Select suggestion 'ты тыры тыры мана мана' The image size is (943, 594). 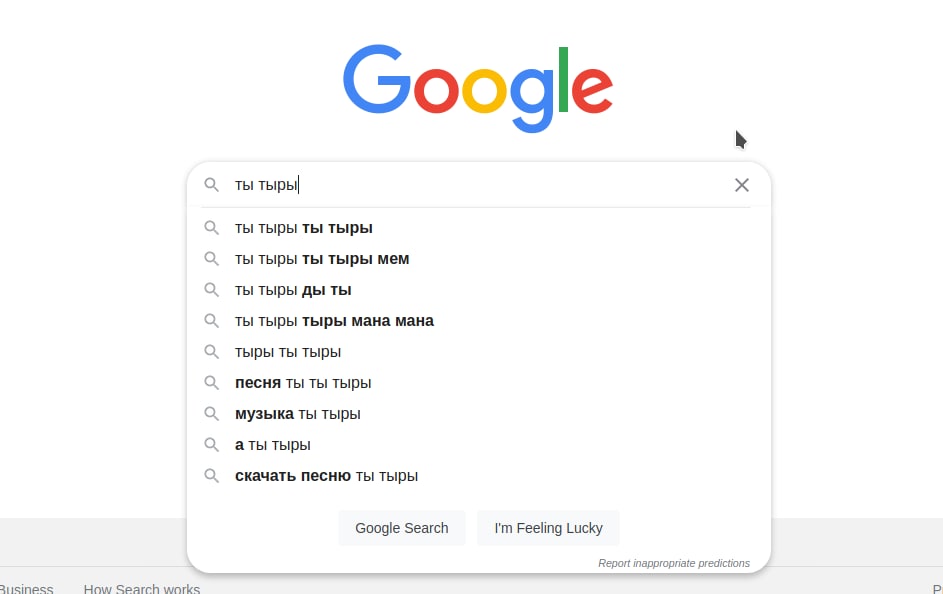[x=479, y=321]
